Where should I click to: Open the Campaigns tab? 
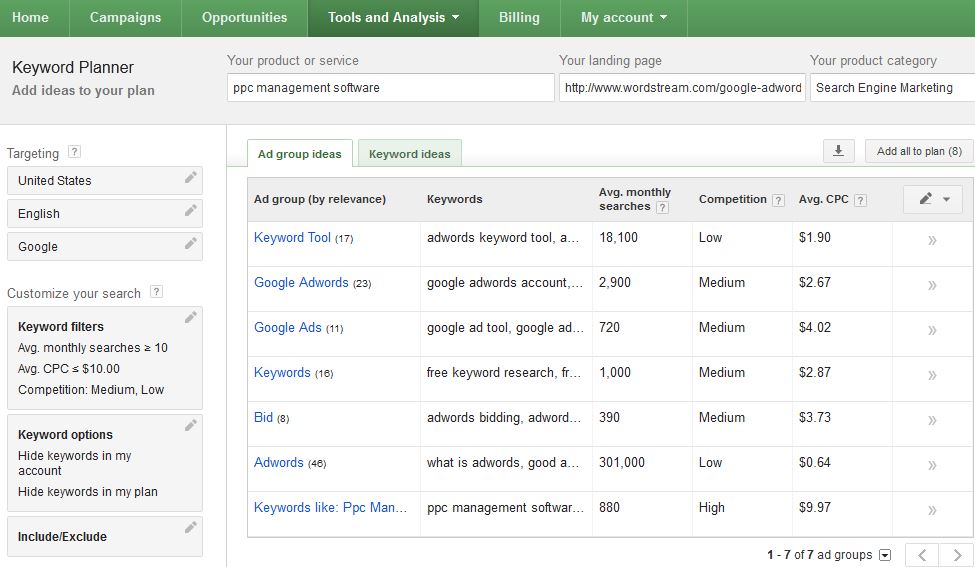click(126, 18)
